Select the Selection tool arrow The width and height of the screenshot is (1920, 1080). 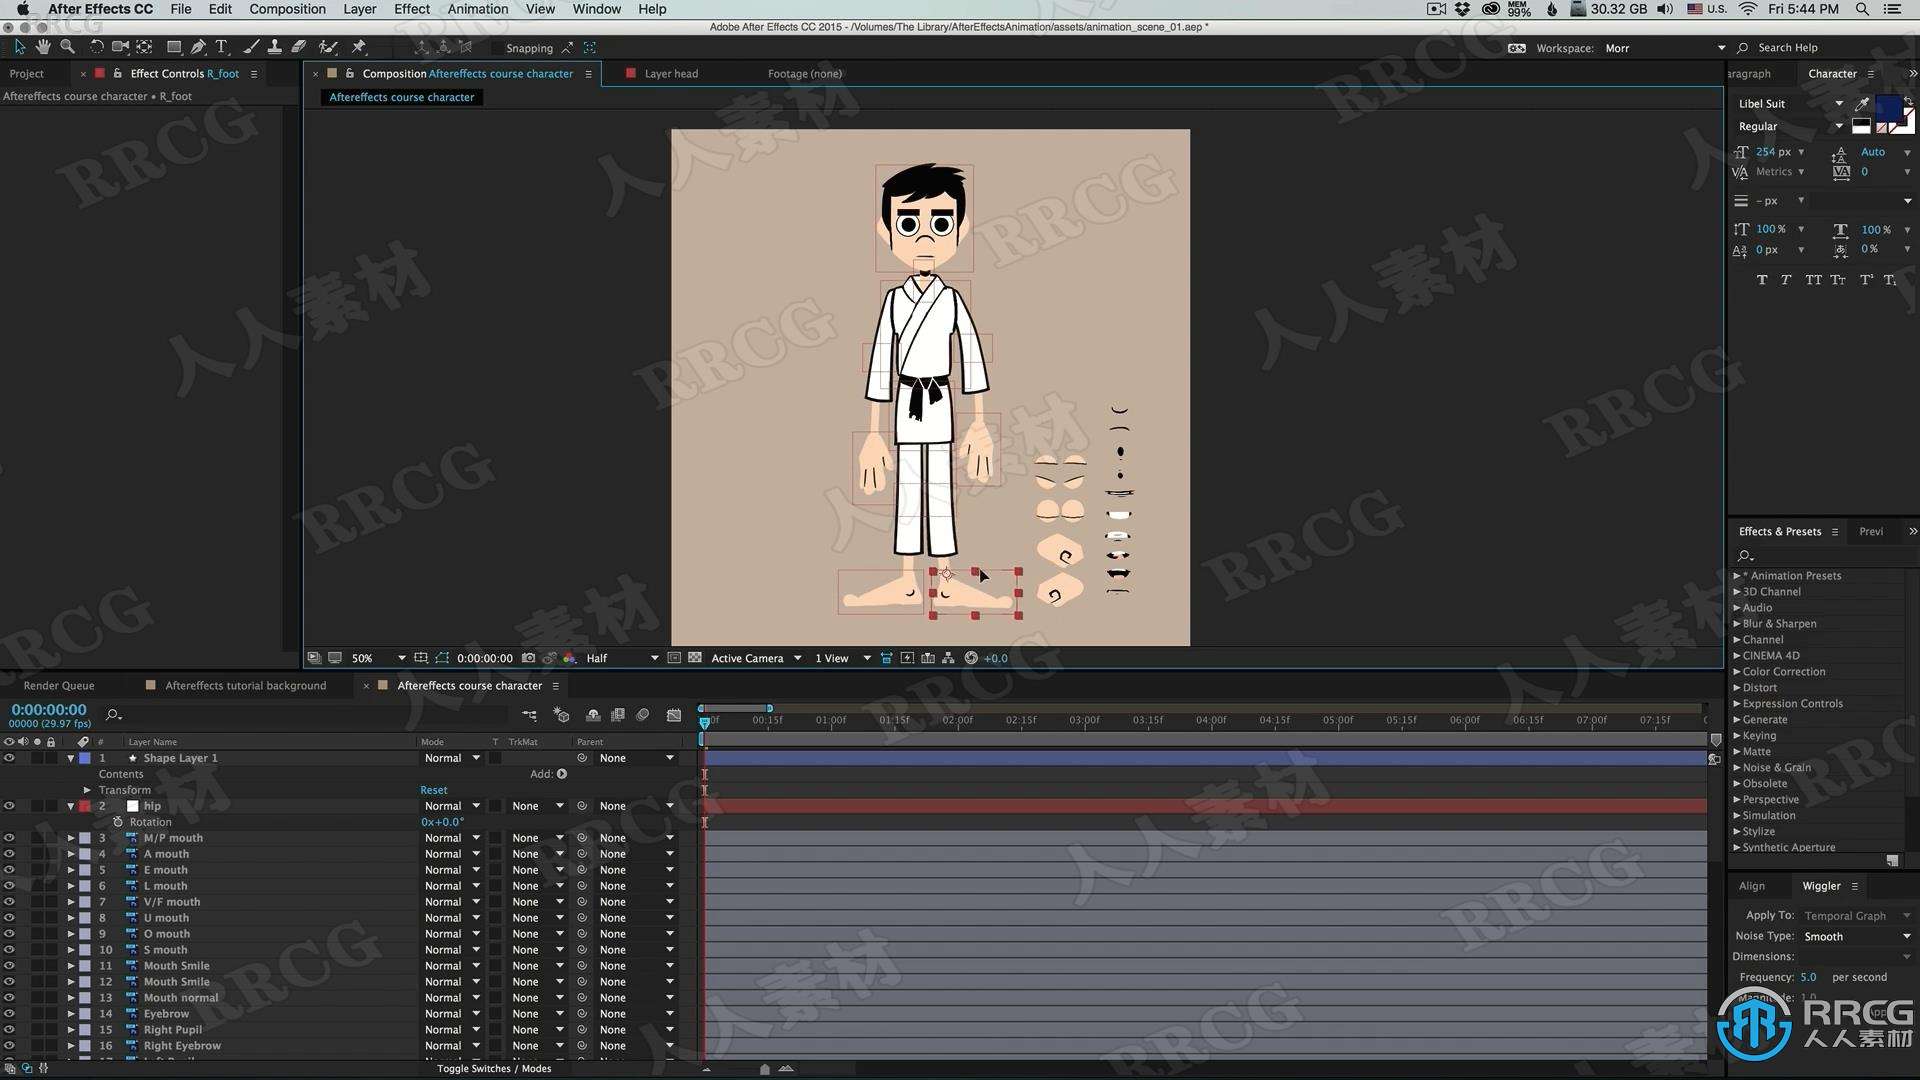pos(17,47)
